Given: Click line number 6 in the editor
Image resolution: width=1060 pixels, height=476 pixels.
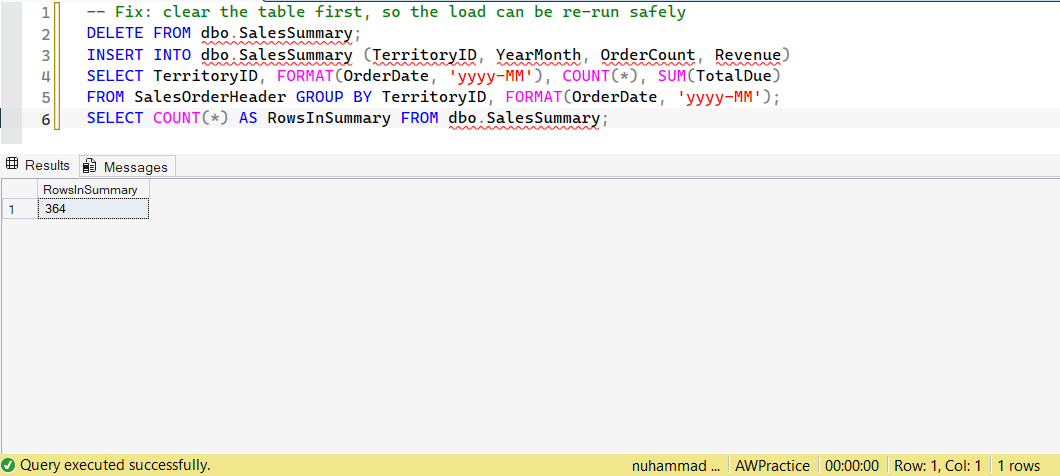Looking at the screenshot, I should [x=45, y=120].
